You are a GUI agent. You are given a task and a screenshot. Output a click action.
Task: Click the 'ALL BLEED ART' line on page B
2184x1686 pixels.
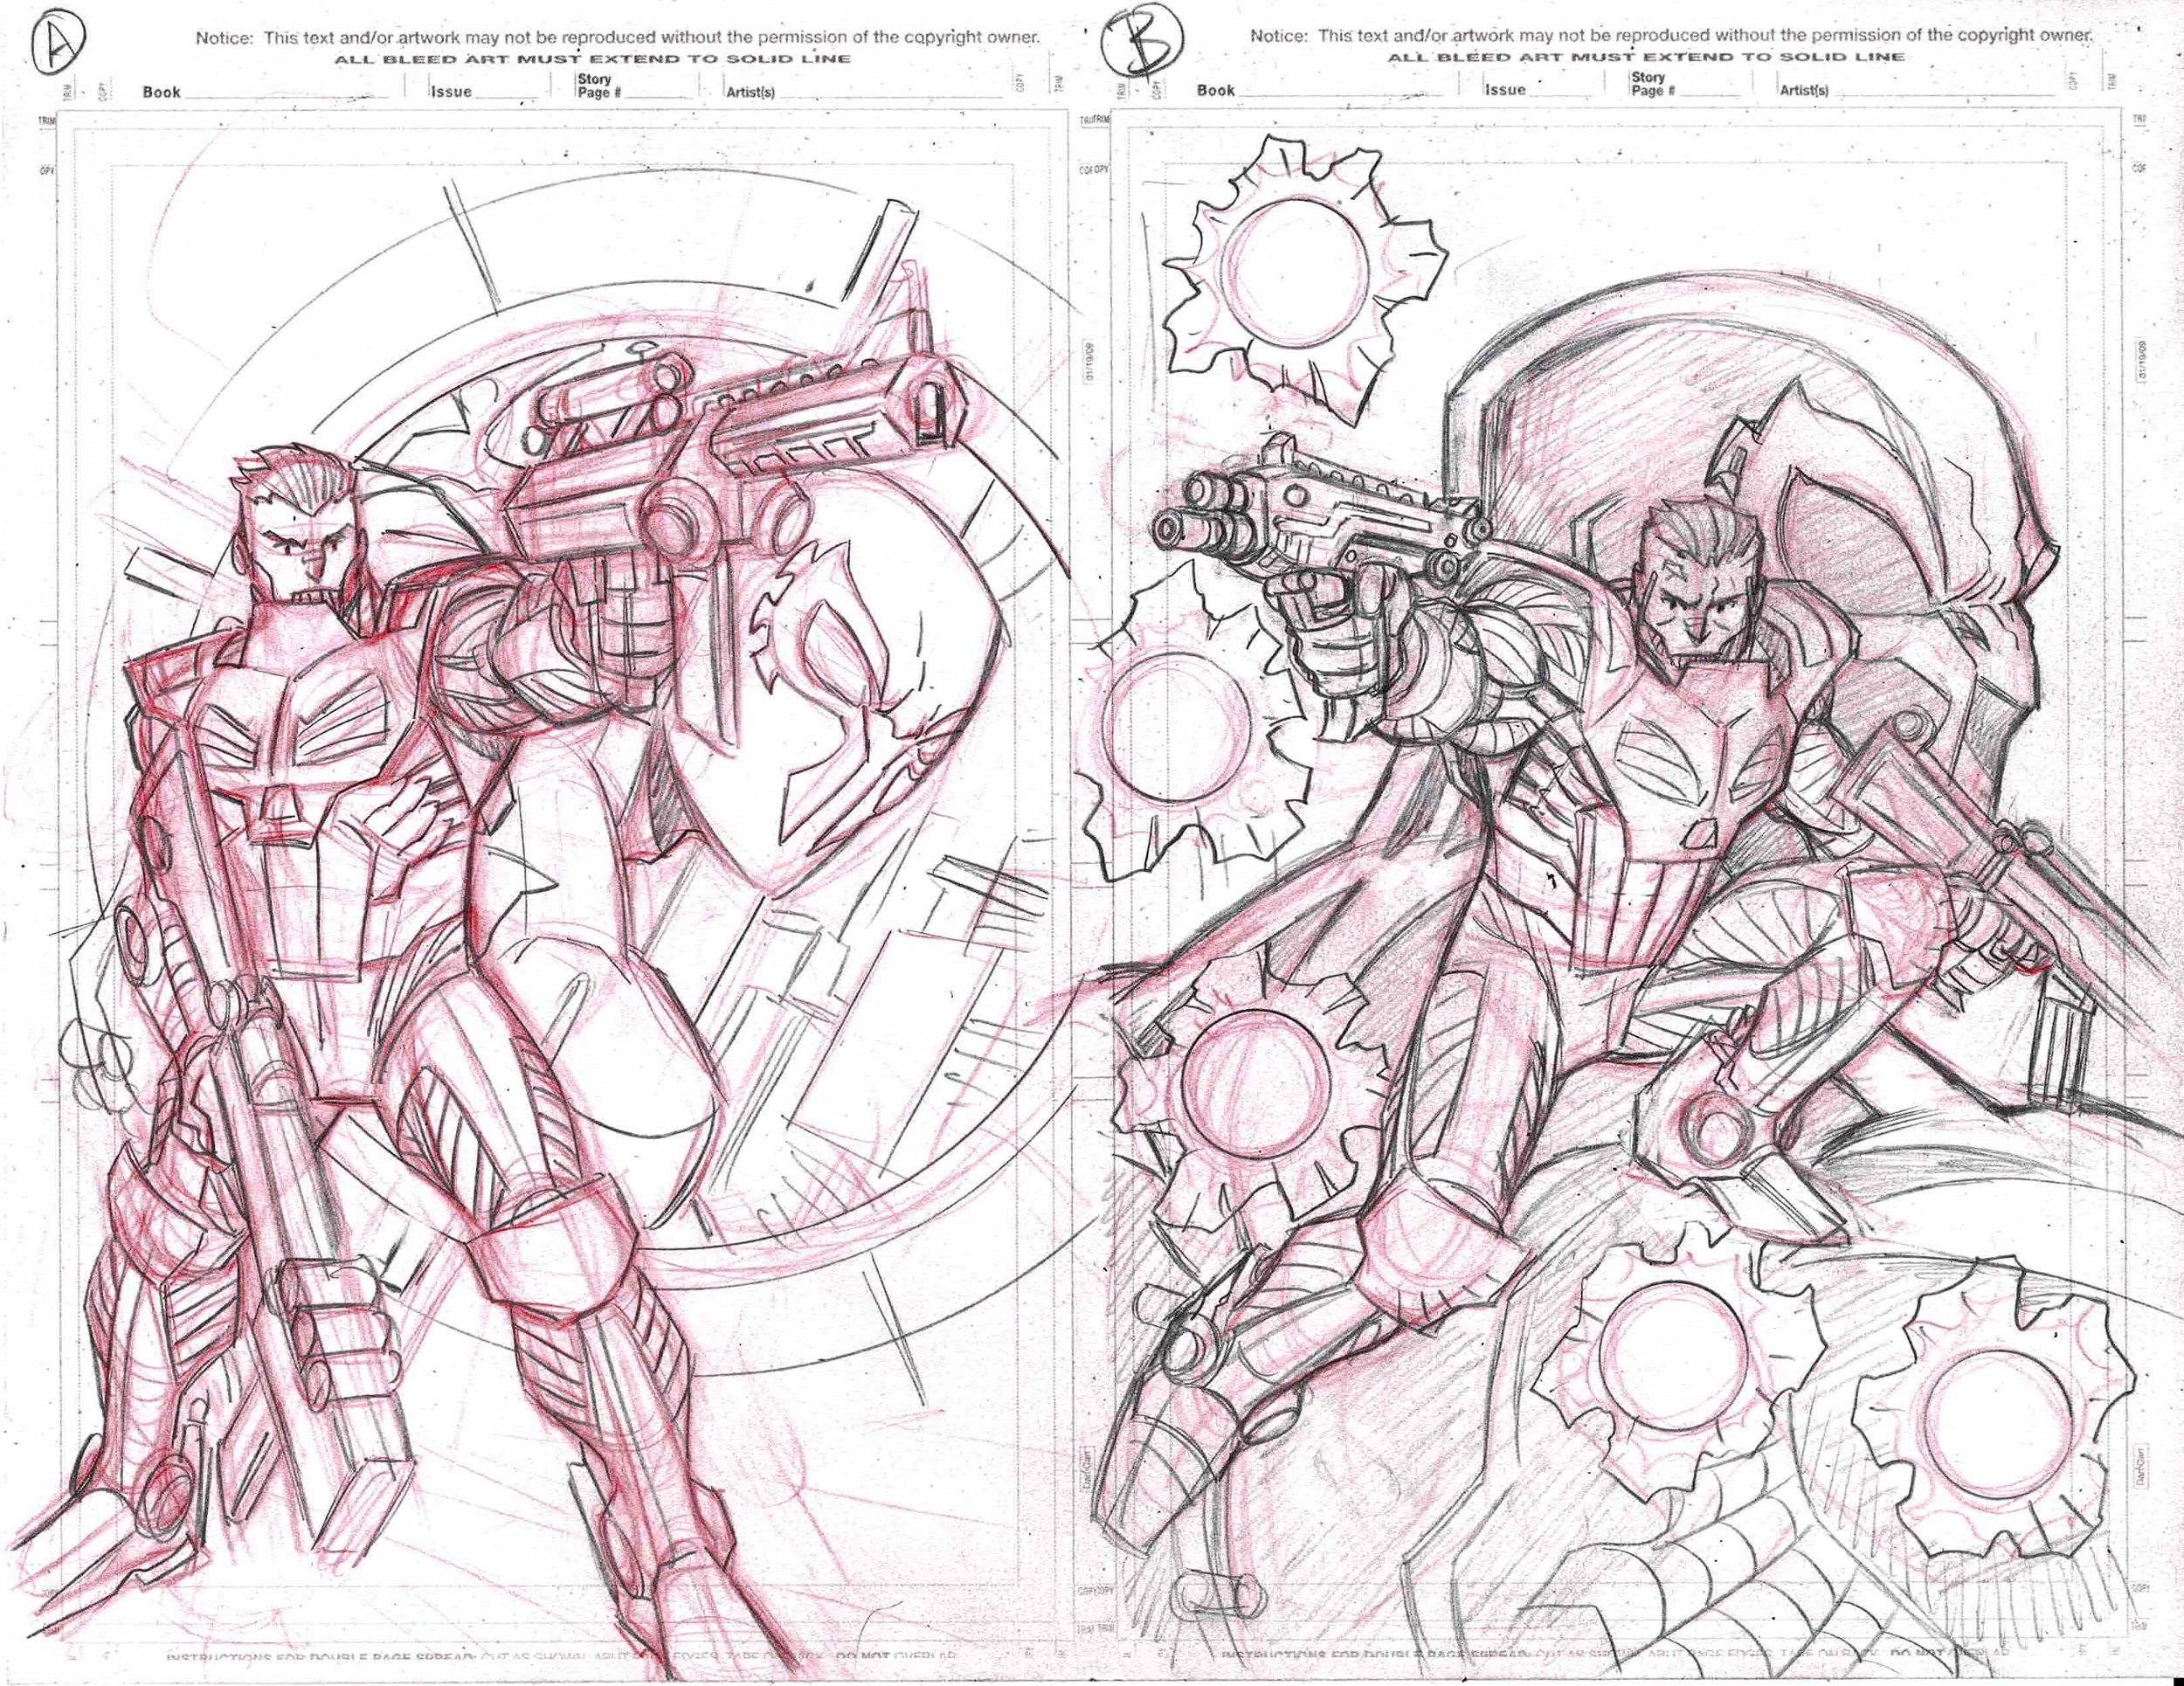click(x=1645, y=57)
